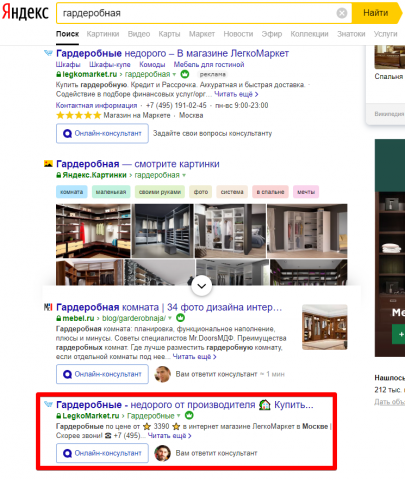Click the green chat icon beside LegkoMarket.ru Гардеробные

click(x=189, y=416)
